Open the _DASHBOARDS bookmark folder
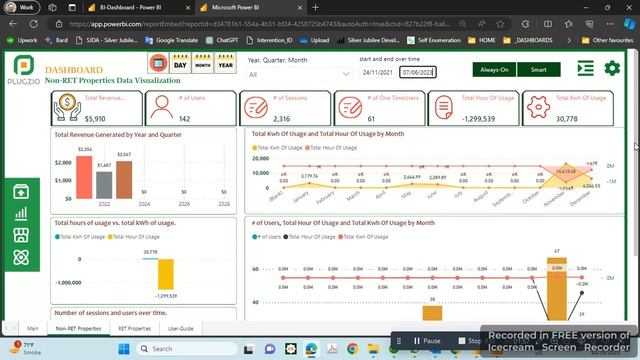This screenshot has height=360, width=640. click(x=528, y=40)
